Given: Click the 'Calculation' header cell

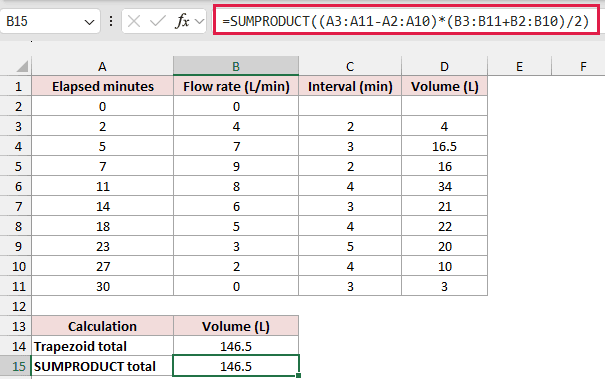Looking at the screenshot, I should (x=102, y=327).
